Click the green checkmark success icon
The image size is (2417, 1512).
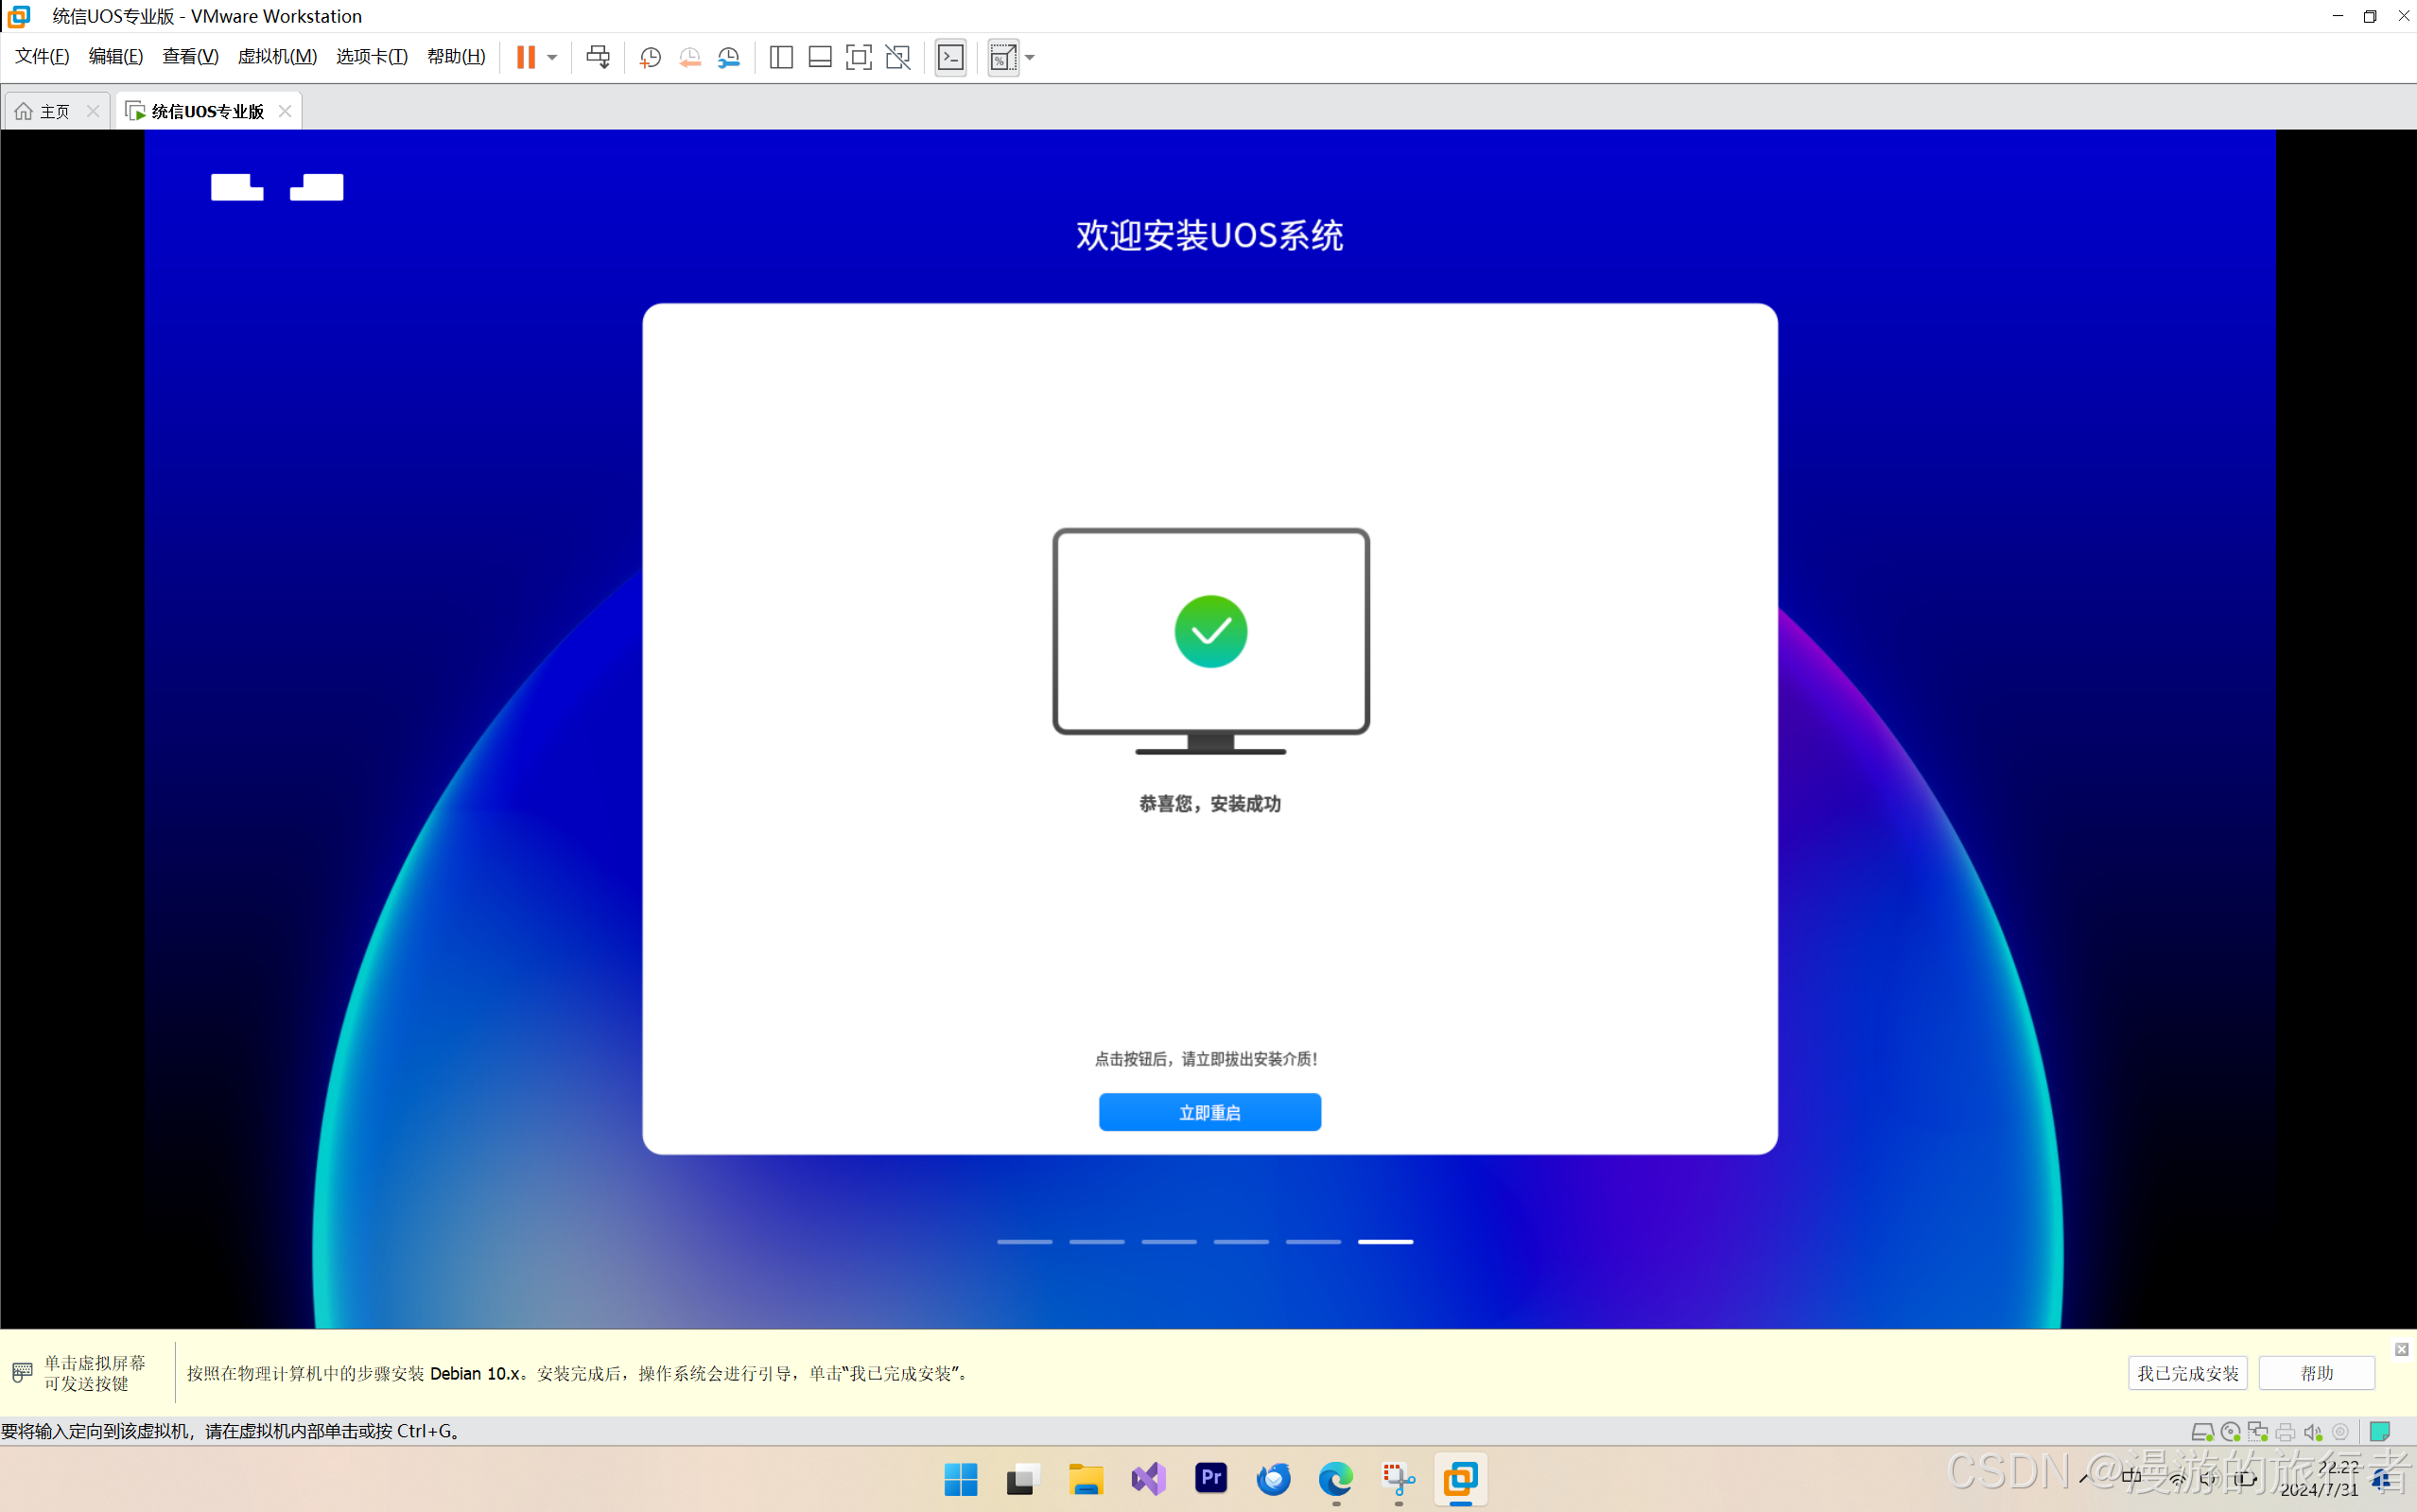pos(1210,631)
